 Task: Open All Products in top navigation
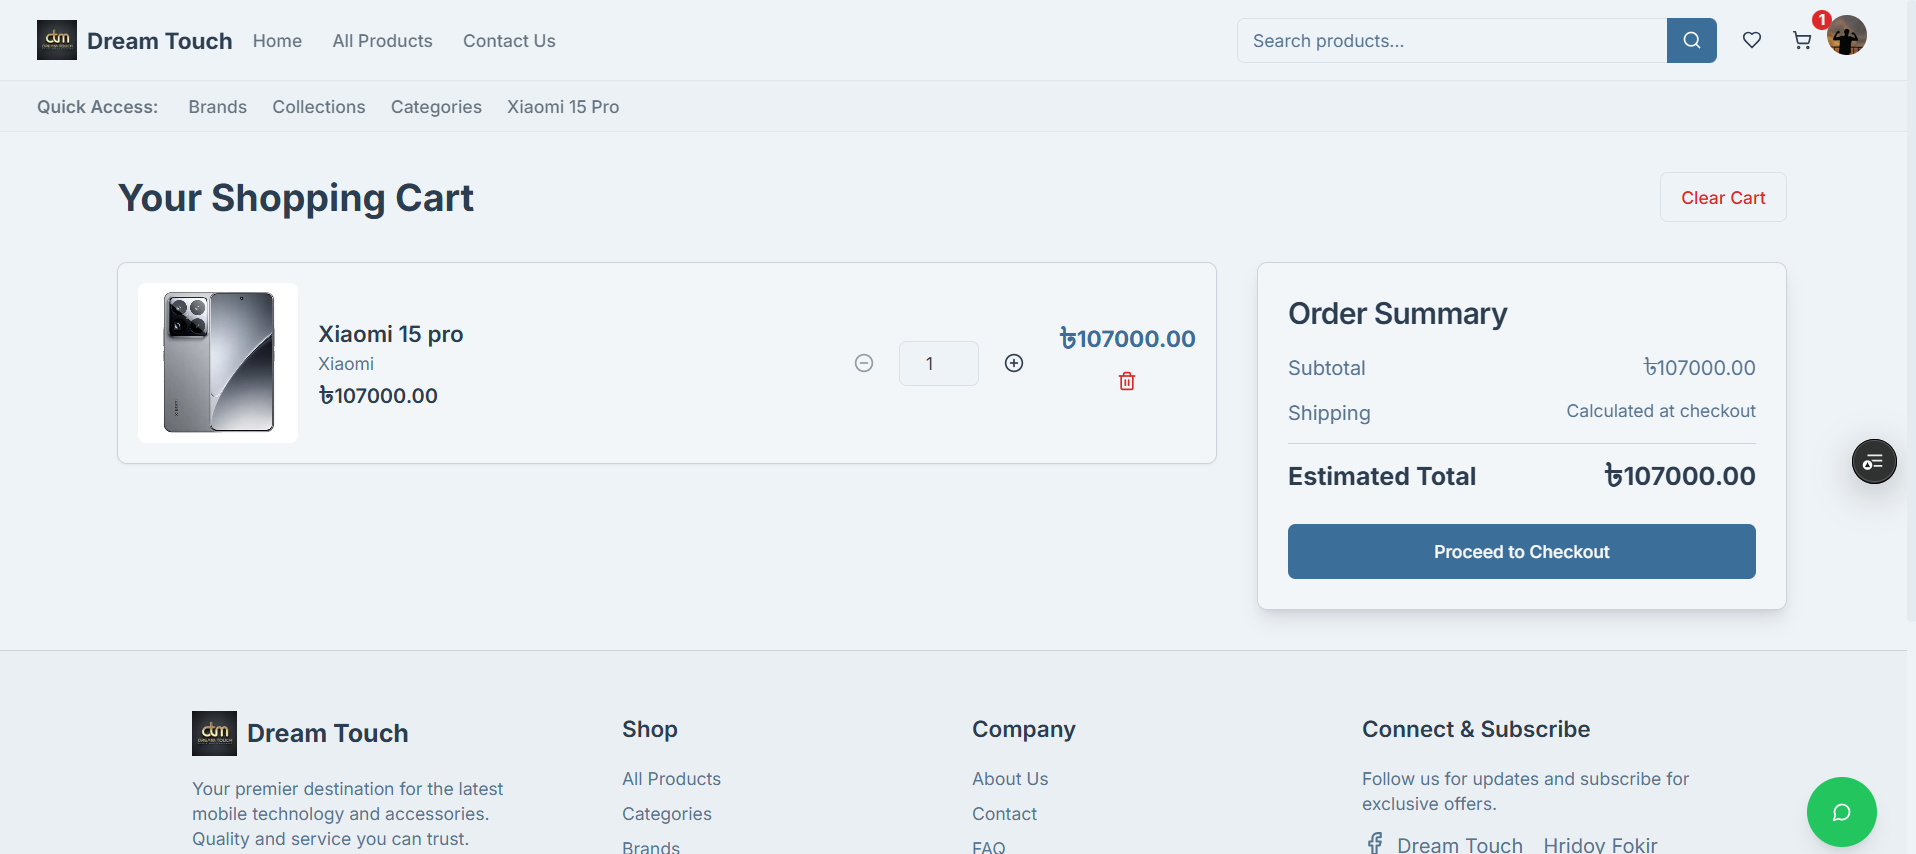(383, 41)
